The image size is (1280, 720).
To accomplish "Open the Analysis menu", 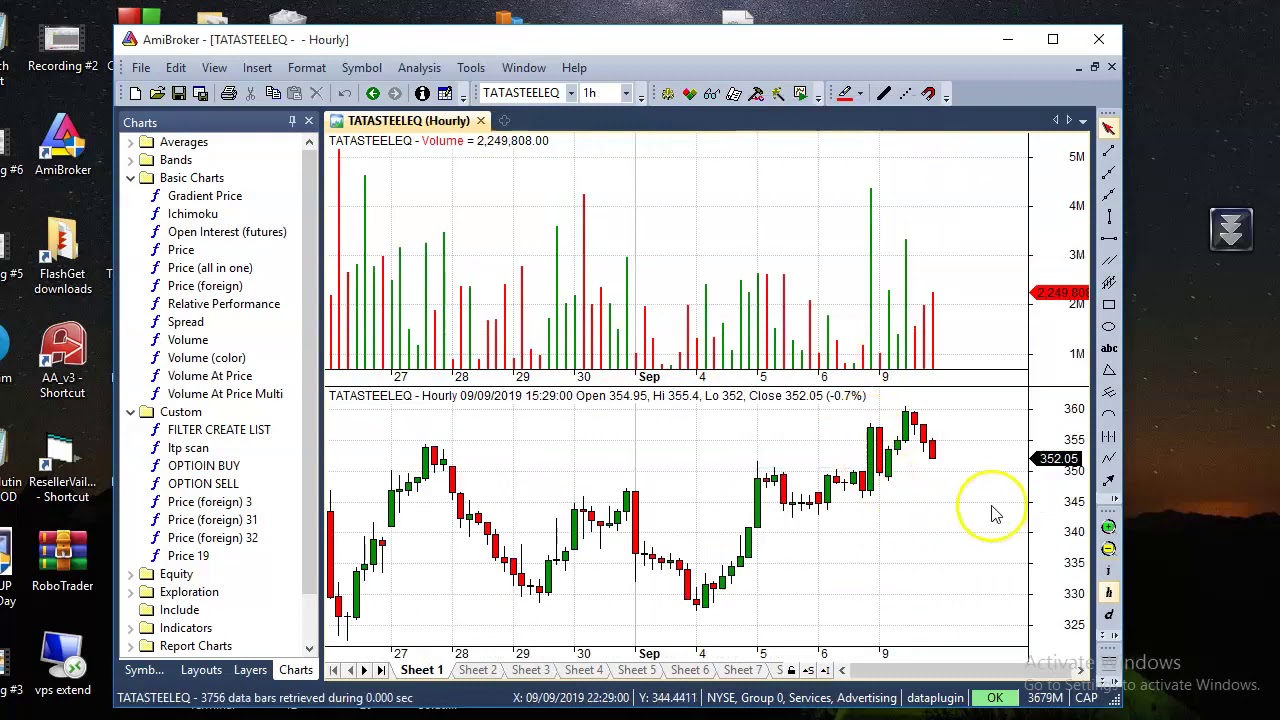I will [x=419, y=68].
